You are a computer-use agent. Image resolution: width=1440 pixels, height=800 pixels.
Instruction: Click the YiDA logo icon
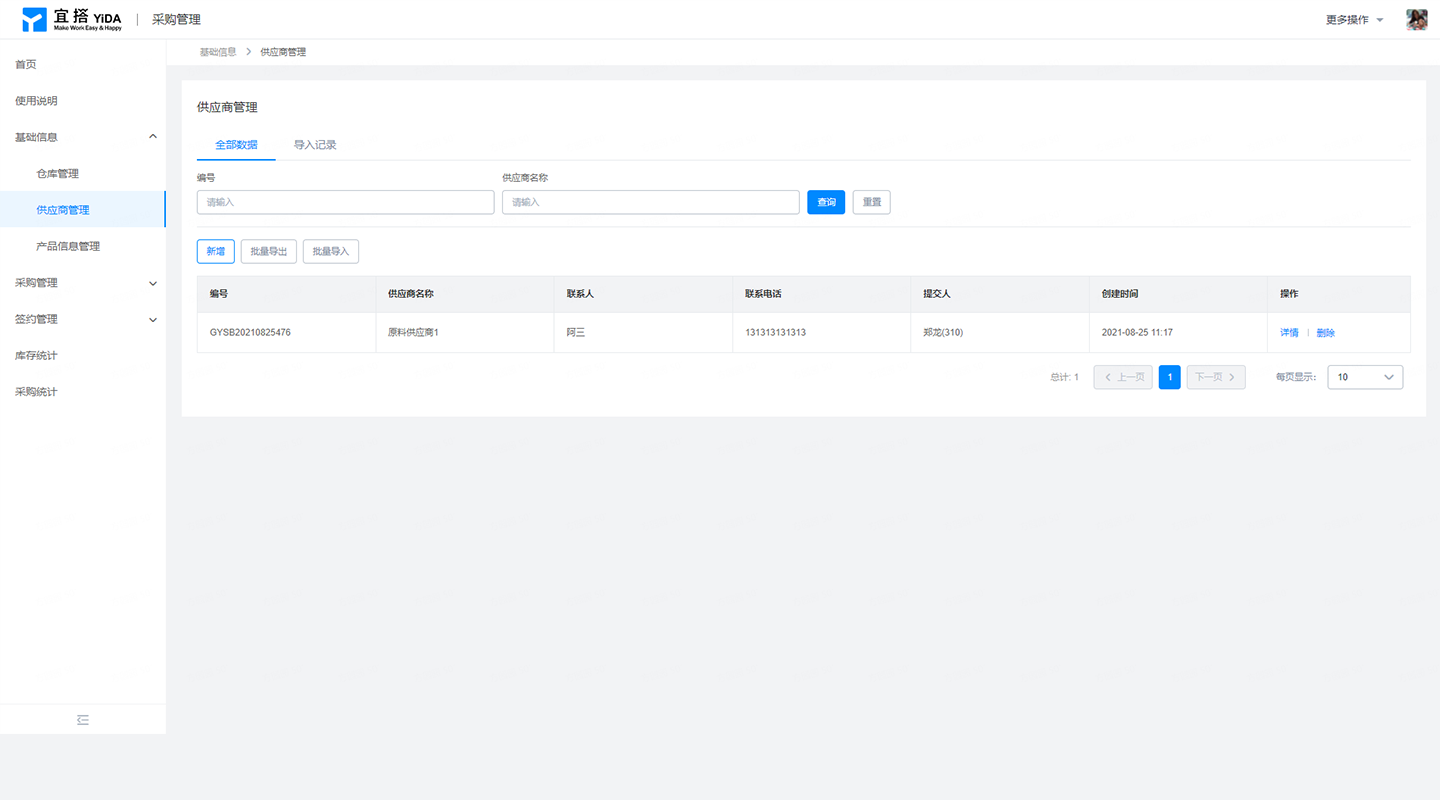tap(35, 19)
